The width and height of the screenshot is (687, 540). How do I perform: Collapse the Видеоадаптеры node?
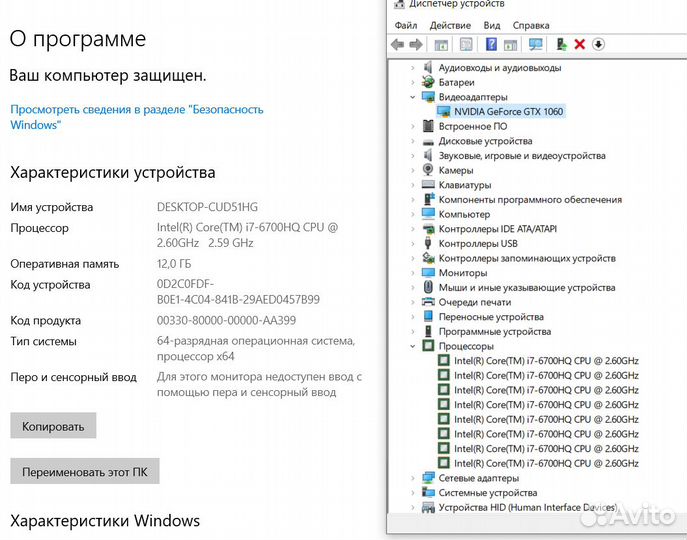412,97
